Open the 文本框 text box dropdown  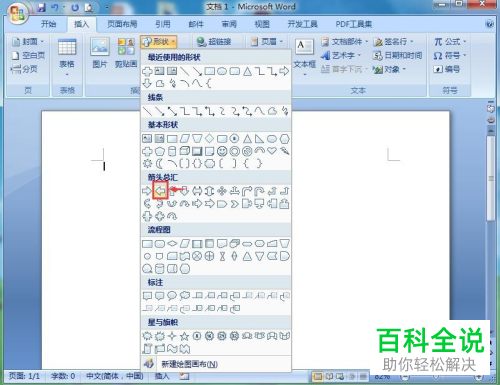[x=304, y=57]
